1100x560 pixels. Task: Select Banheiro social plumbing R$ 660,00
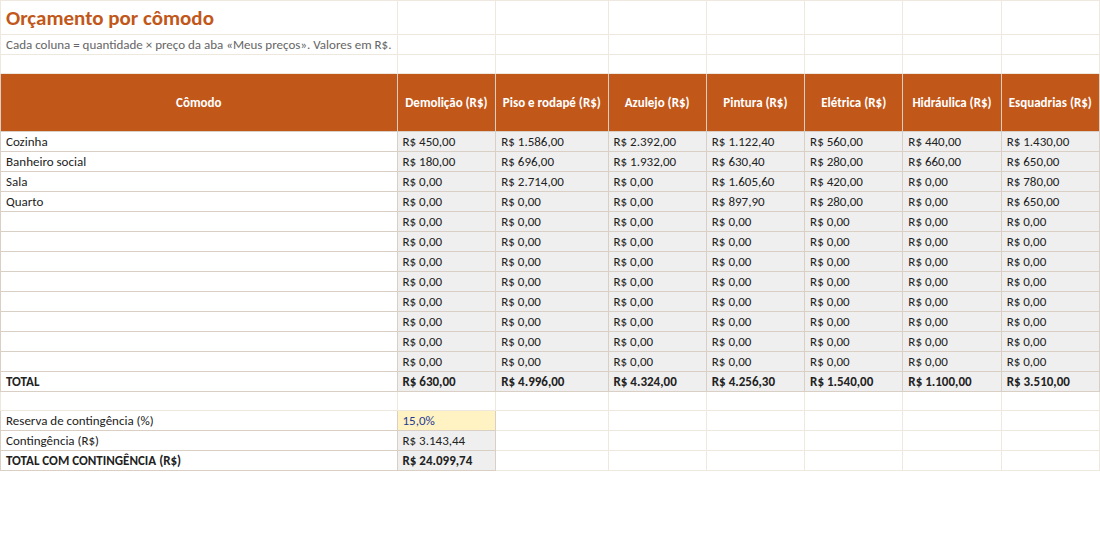point(952,162)
